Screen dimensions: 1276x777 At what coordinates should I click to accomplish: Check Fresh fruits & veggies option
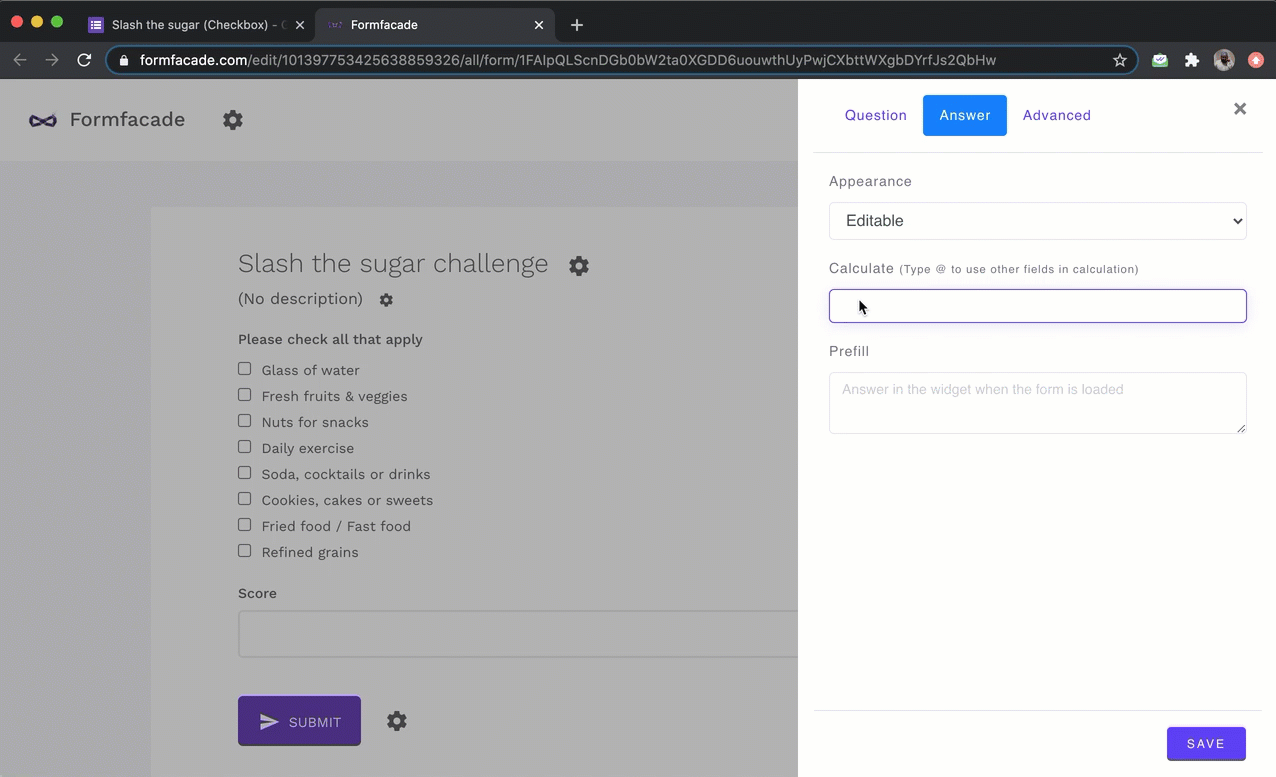click(x=244, y=395)
